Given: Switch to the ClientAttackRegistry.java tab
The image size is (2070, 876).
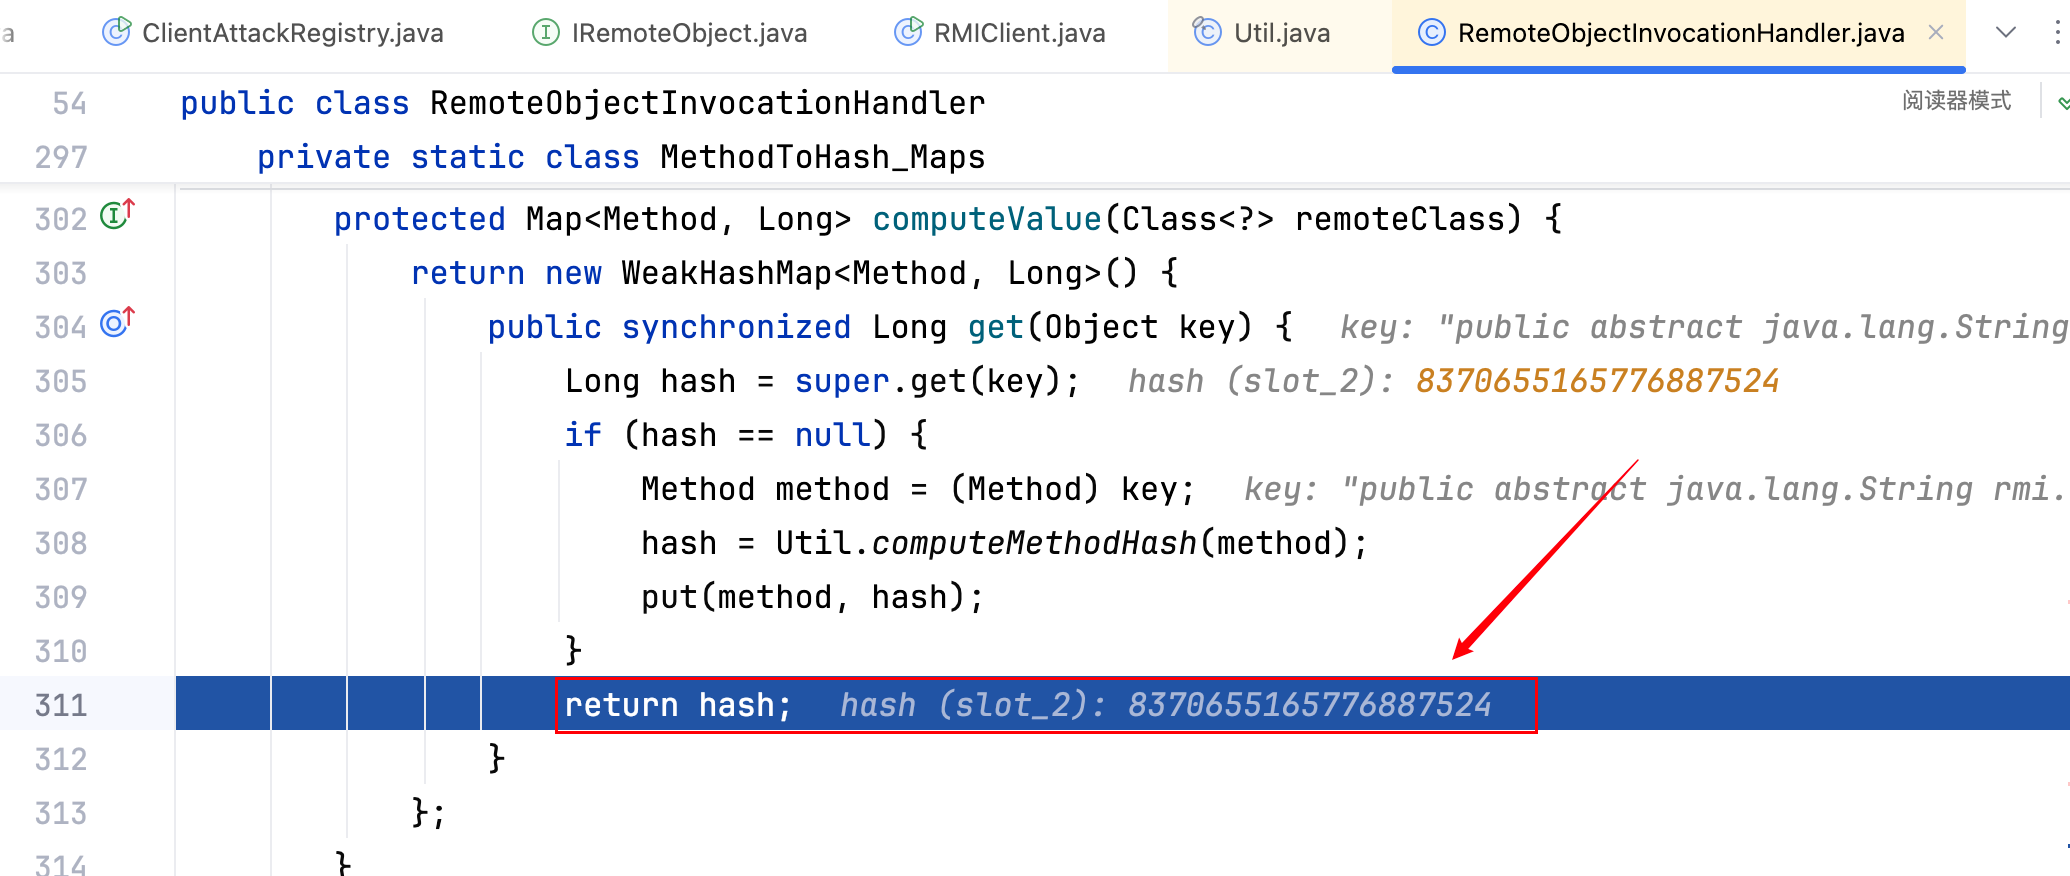Looking at the screenshot, I should pyautogui.click(x=292, y=33).
